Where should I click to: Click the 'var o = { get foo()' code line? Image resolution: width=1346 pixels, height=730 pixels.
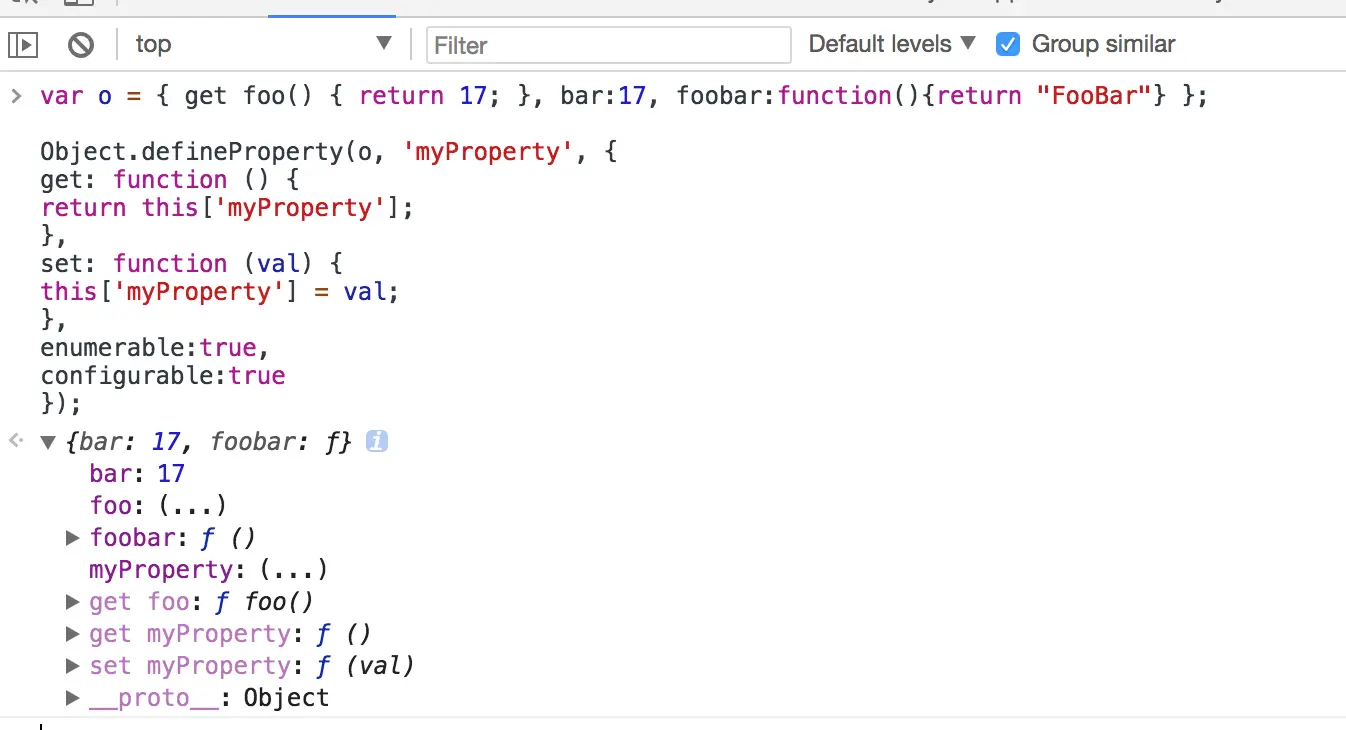[624, 96]
